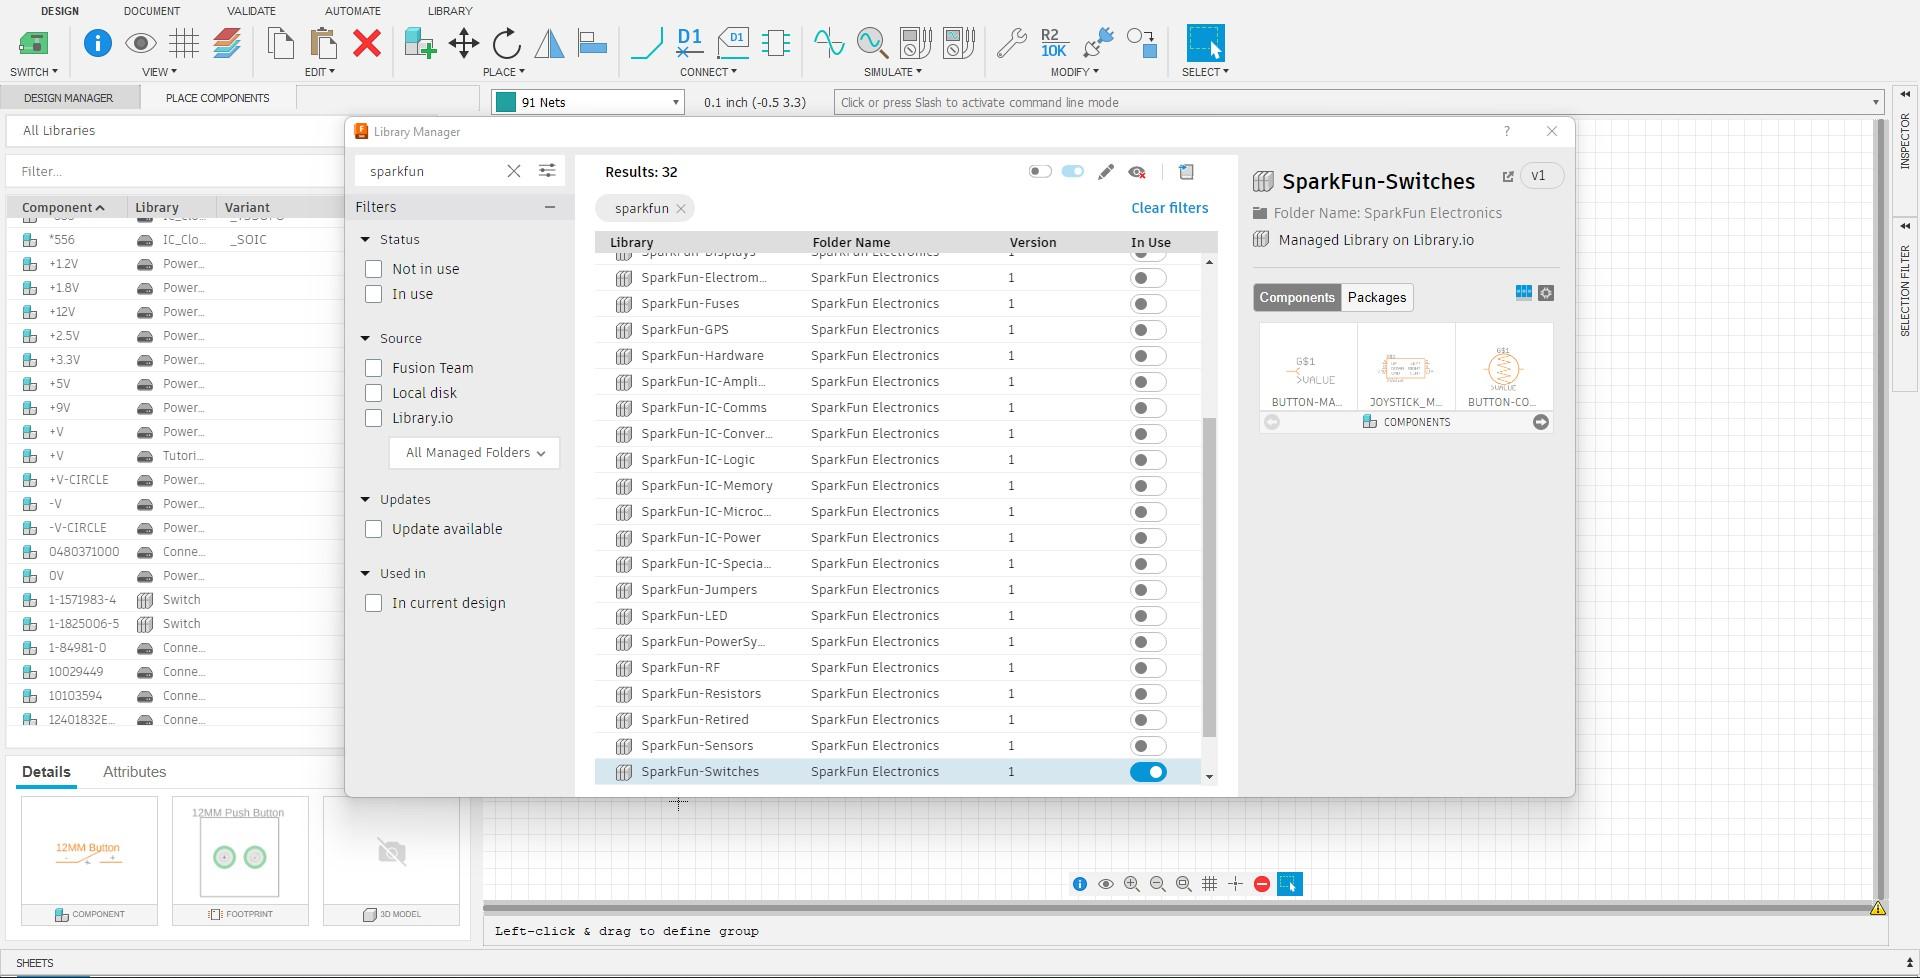Open the CONNECT dropdown menu
This screenshot has height=978, width=1920.
pyautogui.click(x=708, y=72)
